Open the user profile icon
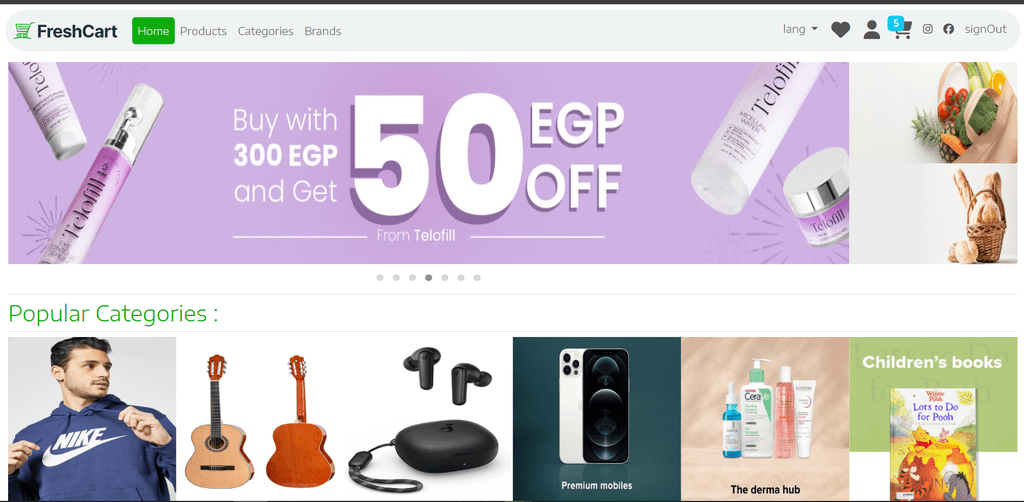1024x502 pixels. pos(871,29)
